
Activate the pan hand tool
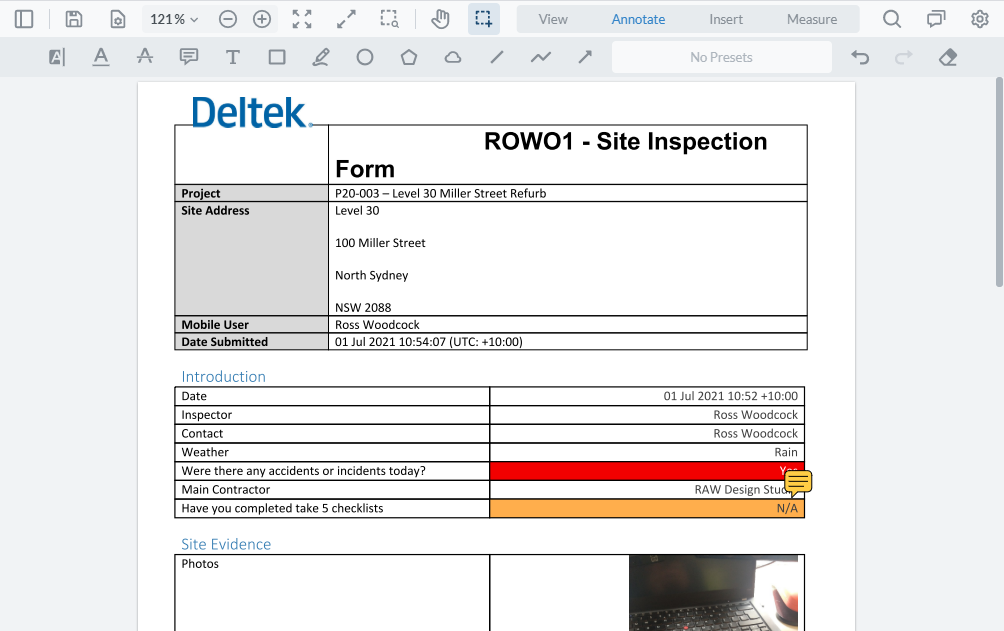coord(440,19)
